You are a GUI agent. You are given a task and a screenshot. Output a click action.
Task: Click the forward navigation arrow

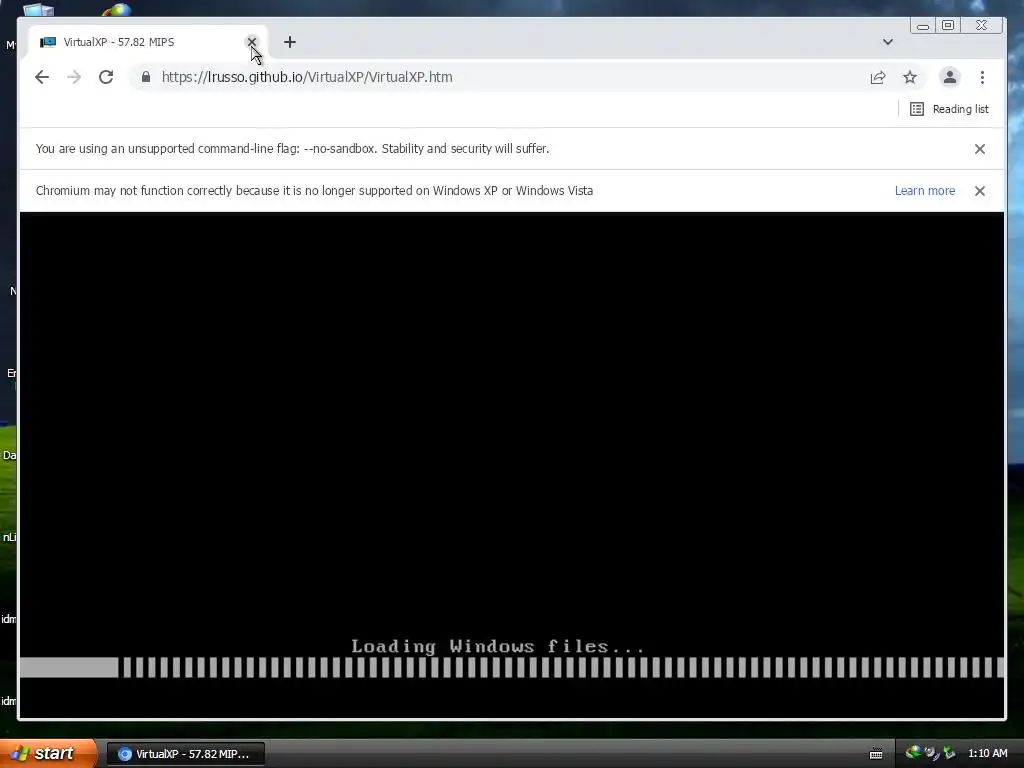point(74,77)
